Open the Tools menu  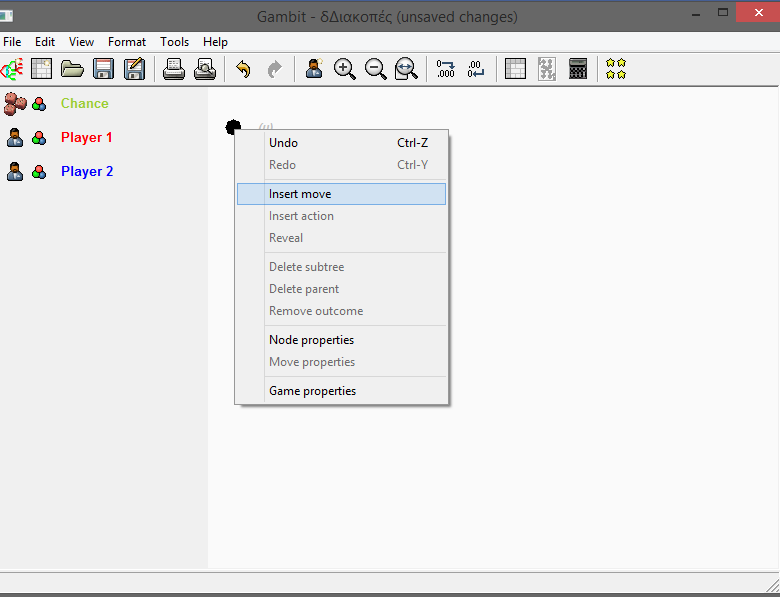tap(175, 42)
